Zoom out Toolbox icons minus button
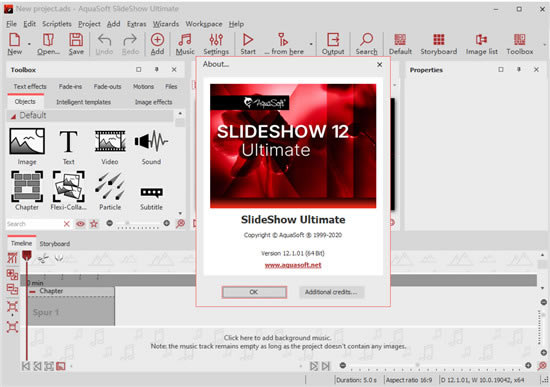The width and height of the screenshot is (550, 387). click(109, 223)
